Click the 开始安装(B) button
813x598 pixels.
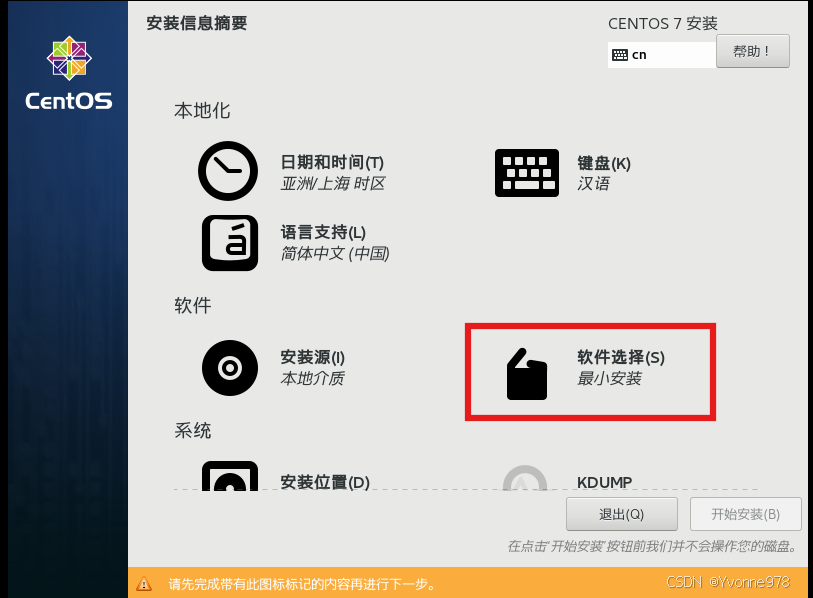(746, 514)
